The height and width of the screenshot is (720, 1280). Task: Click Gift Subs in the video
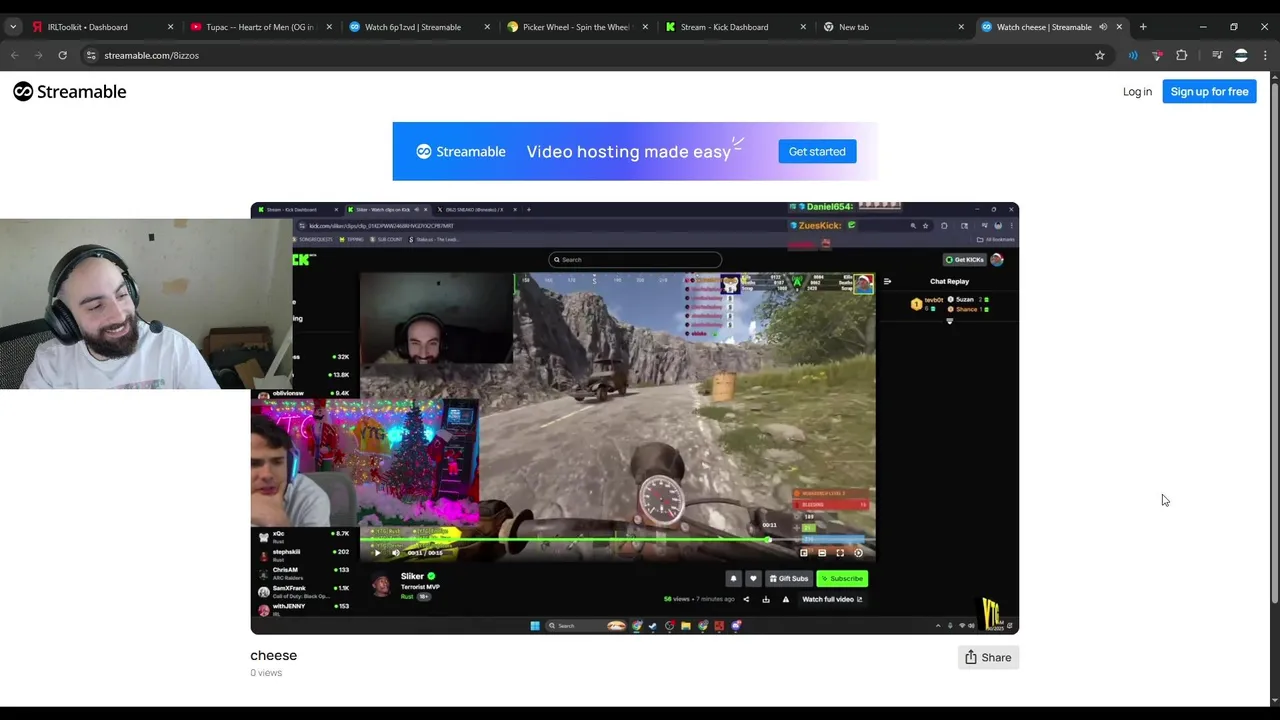click(x=788, y=578)
